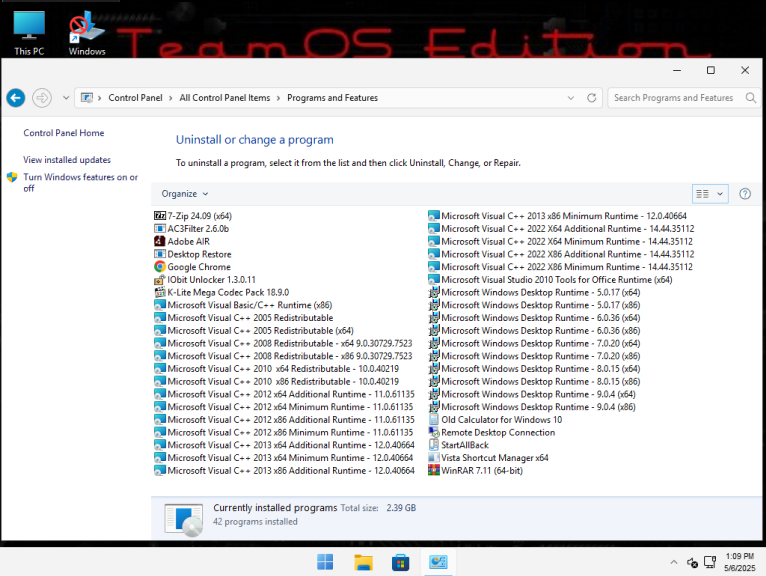The width and height of the screenshot is (766, 576).
Task: Change view using the list view button
Action: [702, 194]
